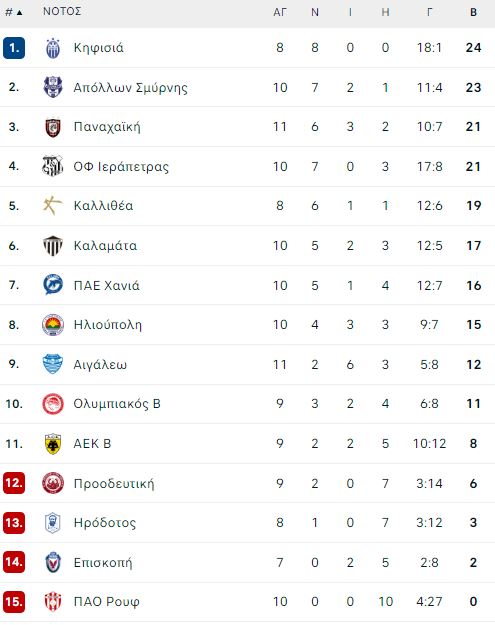
Task: Select the ΑΕΚ Β yellow eagle badge
Action: coord(53,444)
